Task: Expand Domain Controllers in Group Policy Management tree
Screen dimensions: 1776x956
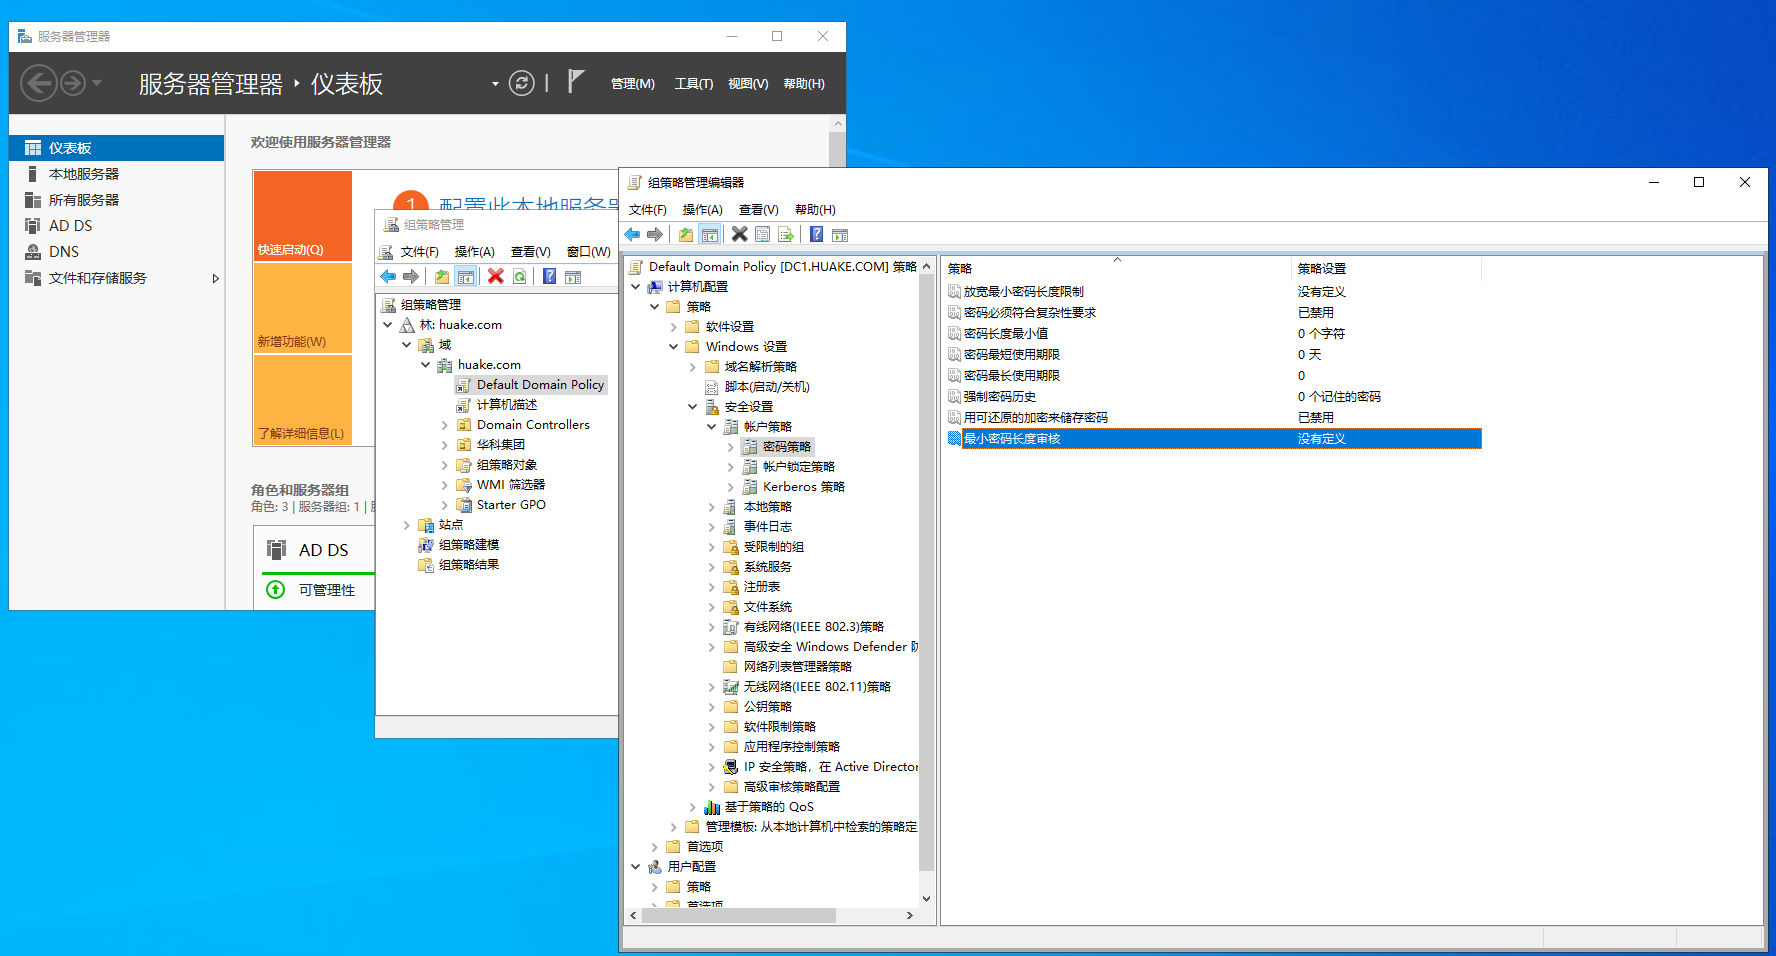Action: tap(445, 425)
